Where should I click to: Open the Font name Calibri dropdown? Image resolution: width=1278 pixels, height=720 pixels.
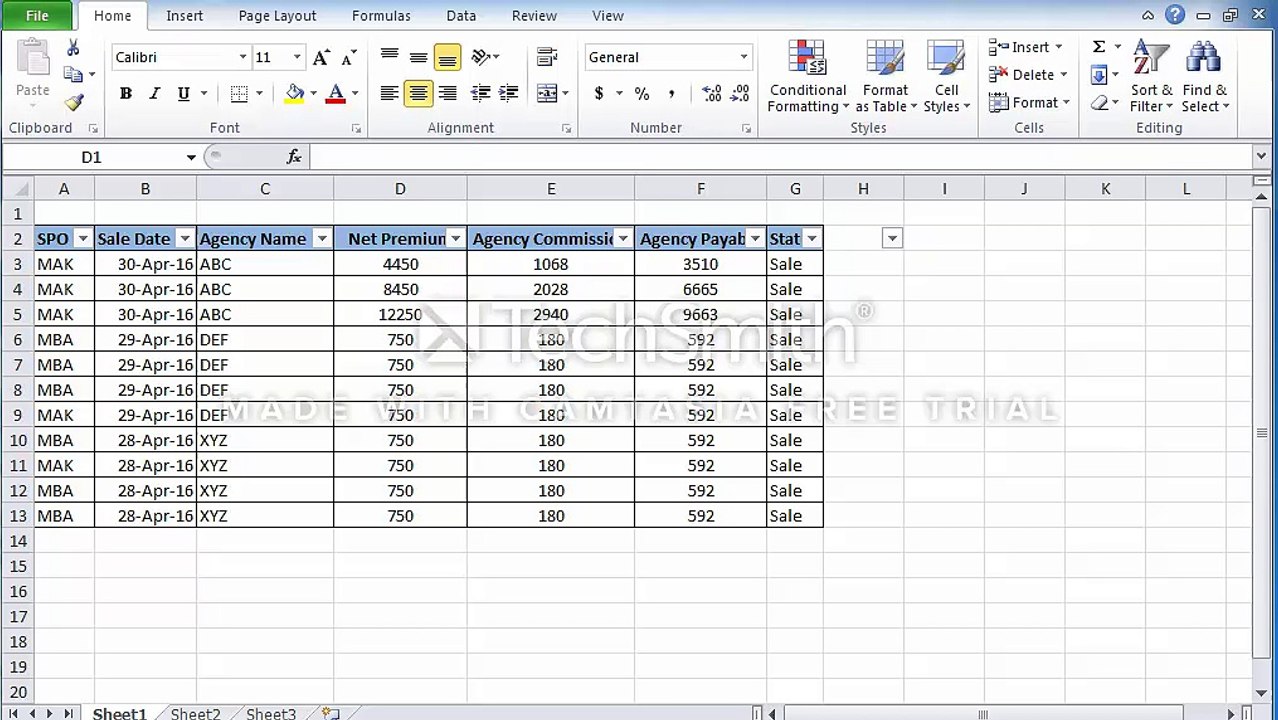click(242, 58)
